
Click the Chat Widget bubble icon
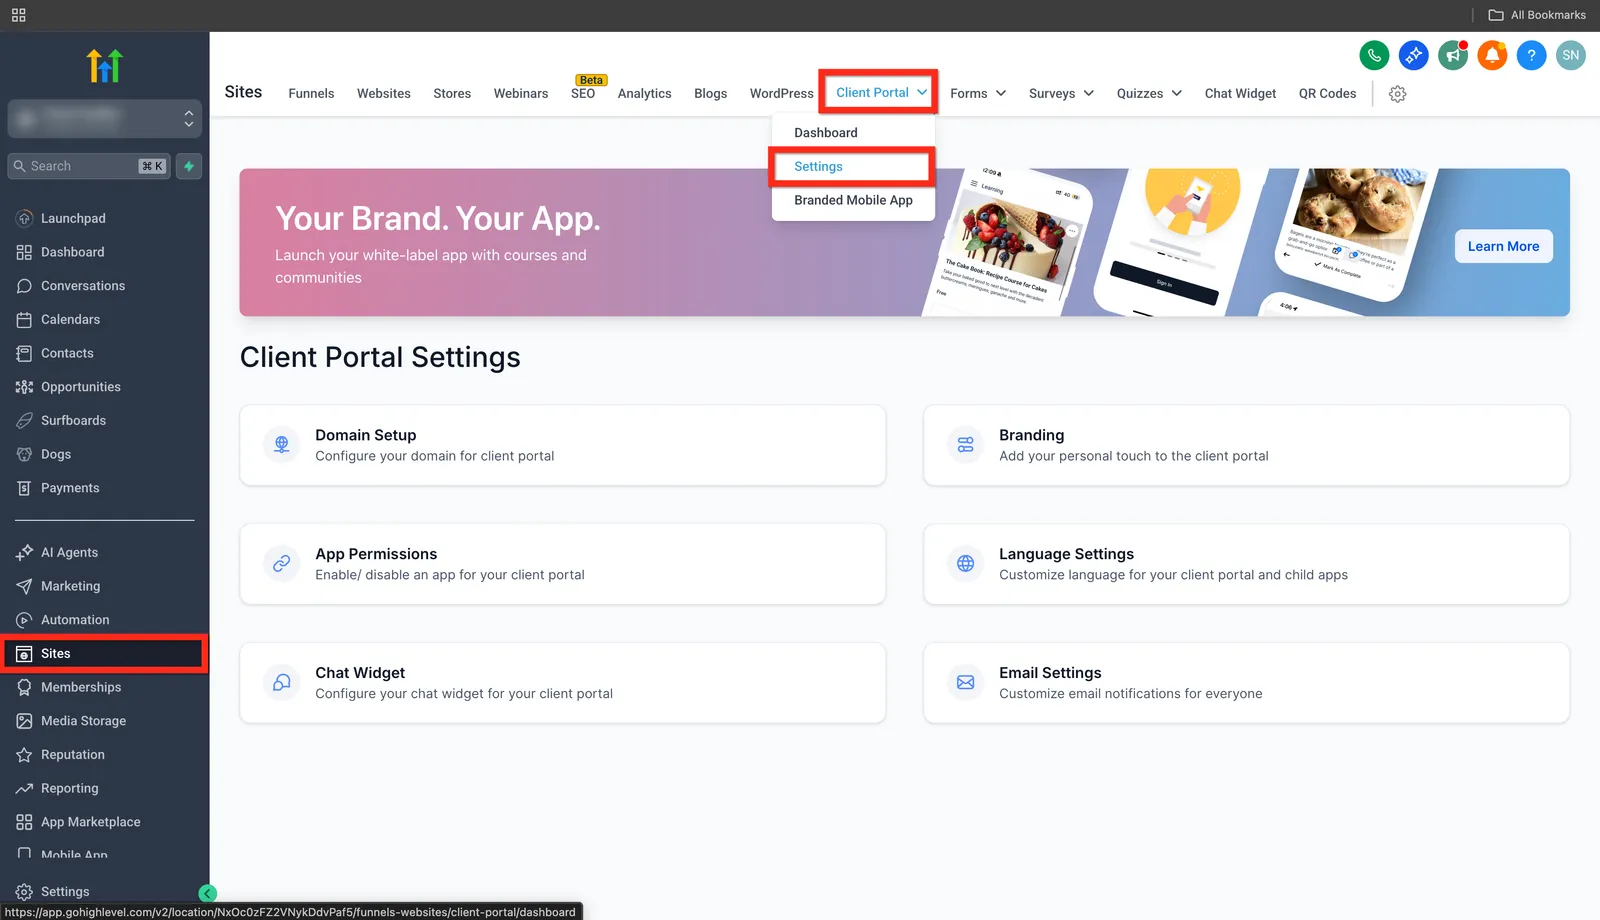point(282,683)
